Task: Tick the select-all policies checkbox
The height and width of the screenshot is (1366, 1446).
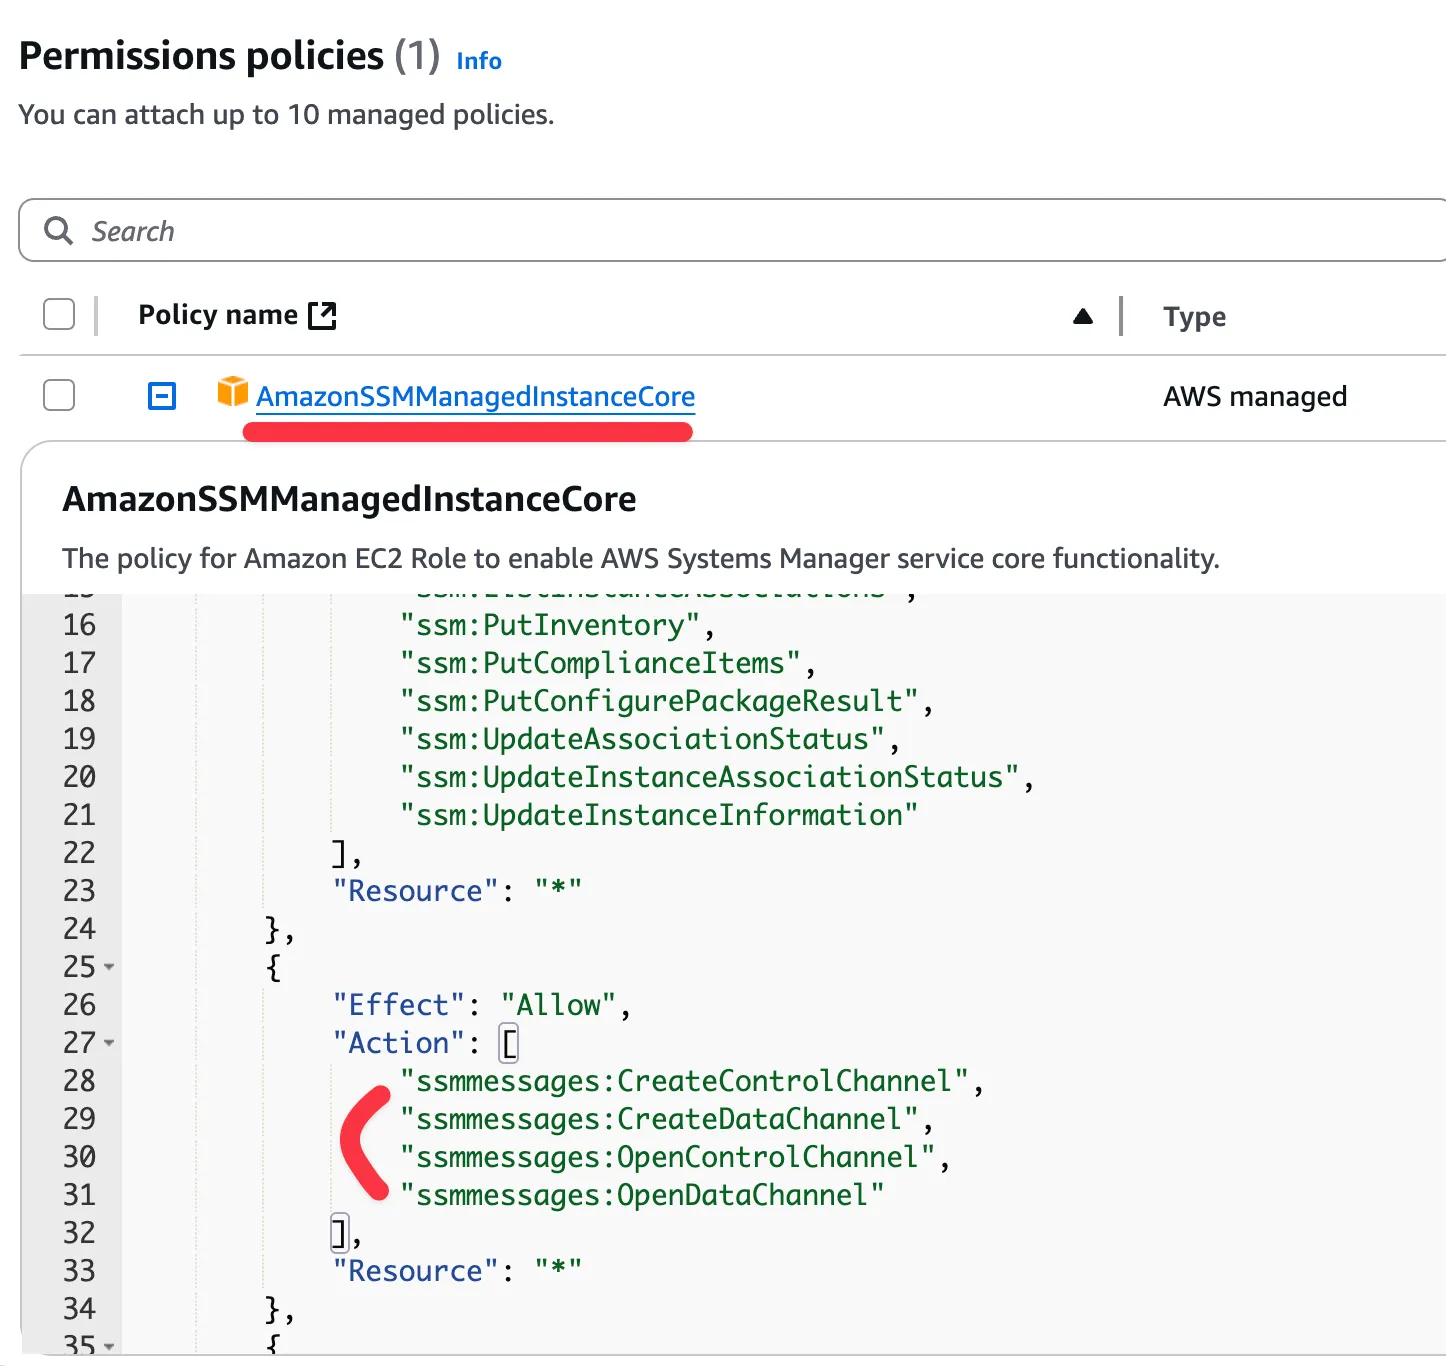Action: [x=59, y=314]
